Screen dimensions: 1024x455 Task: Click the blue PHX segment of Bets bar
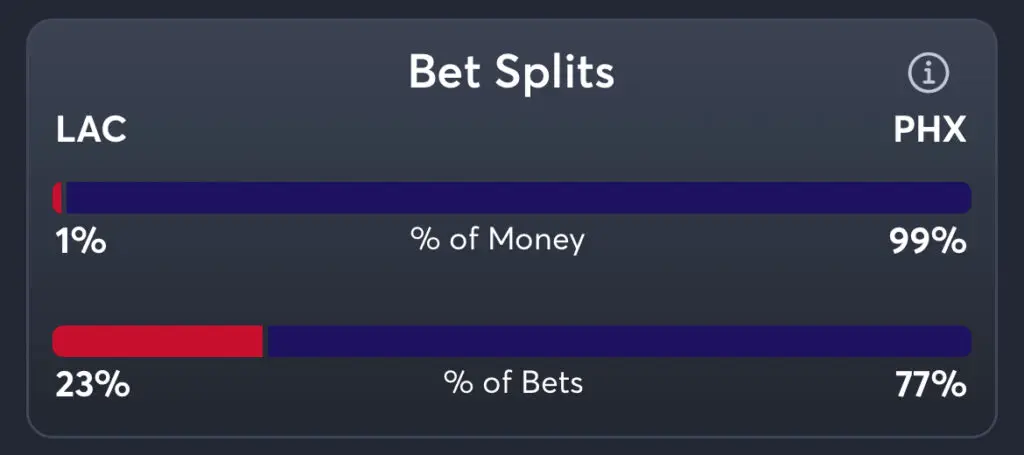(617, 341)
